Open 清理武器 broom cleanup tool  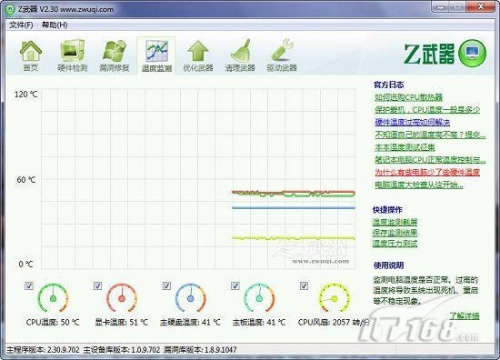click(x=240, y=56)
